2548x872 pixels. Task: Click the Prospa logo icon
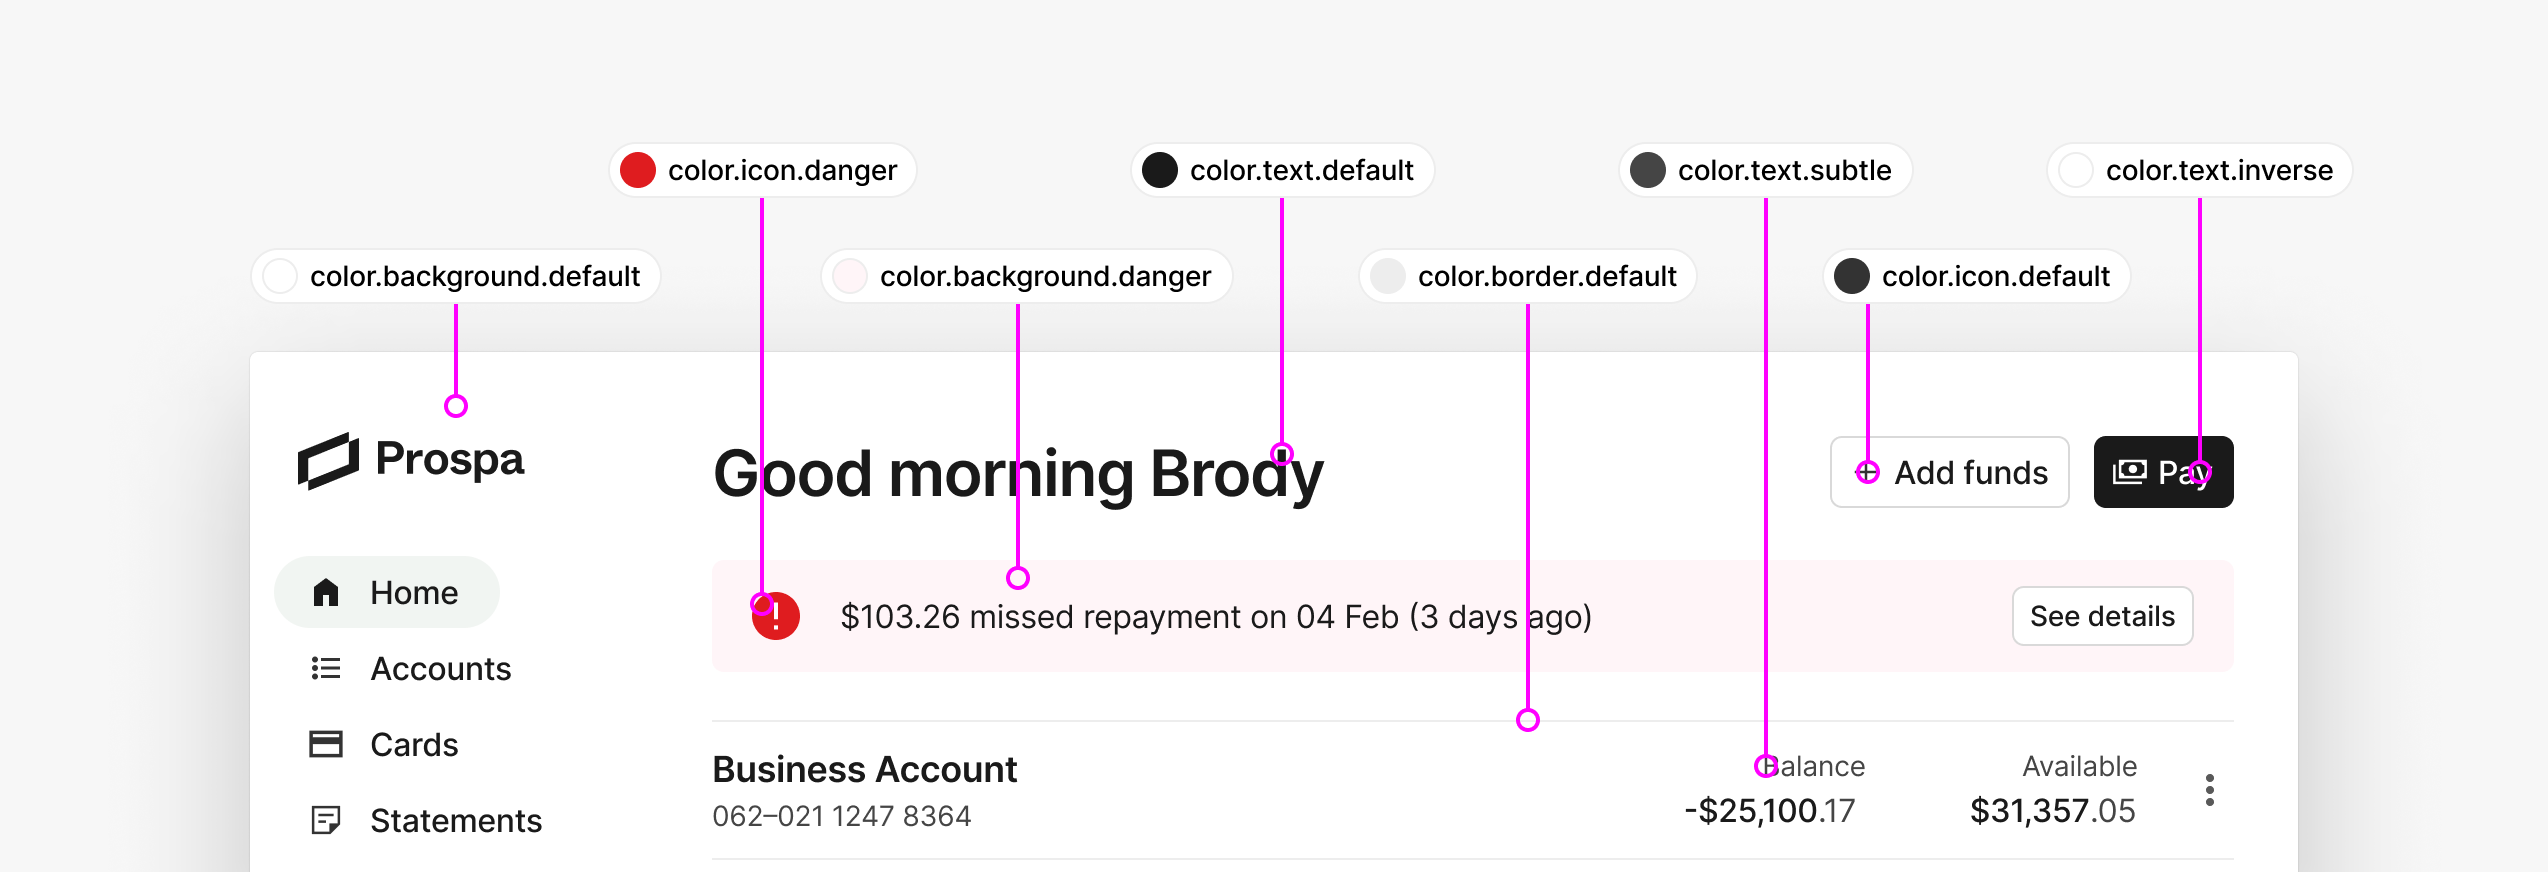point(328,461)
